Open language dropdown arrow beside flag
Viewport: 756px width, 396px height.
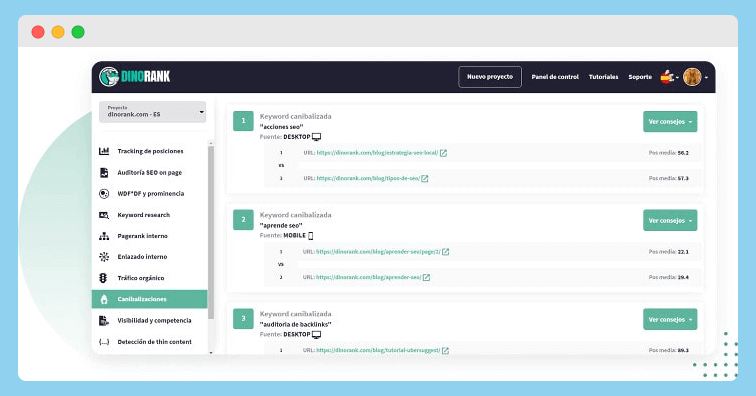tap(677, 77)
